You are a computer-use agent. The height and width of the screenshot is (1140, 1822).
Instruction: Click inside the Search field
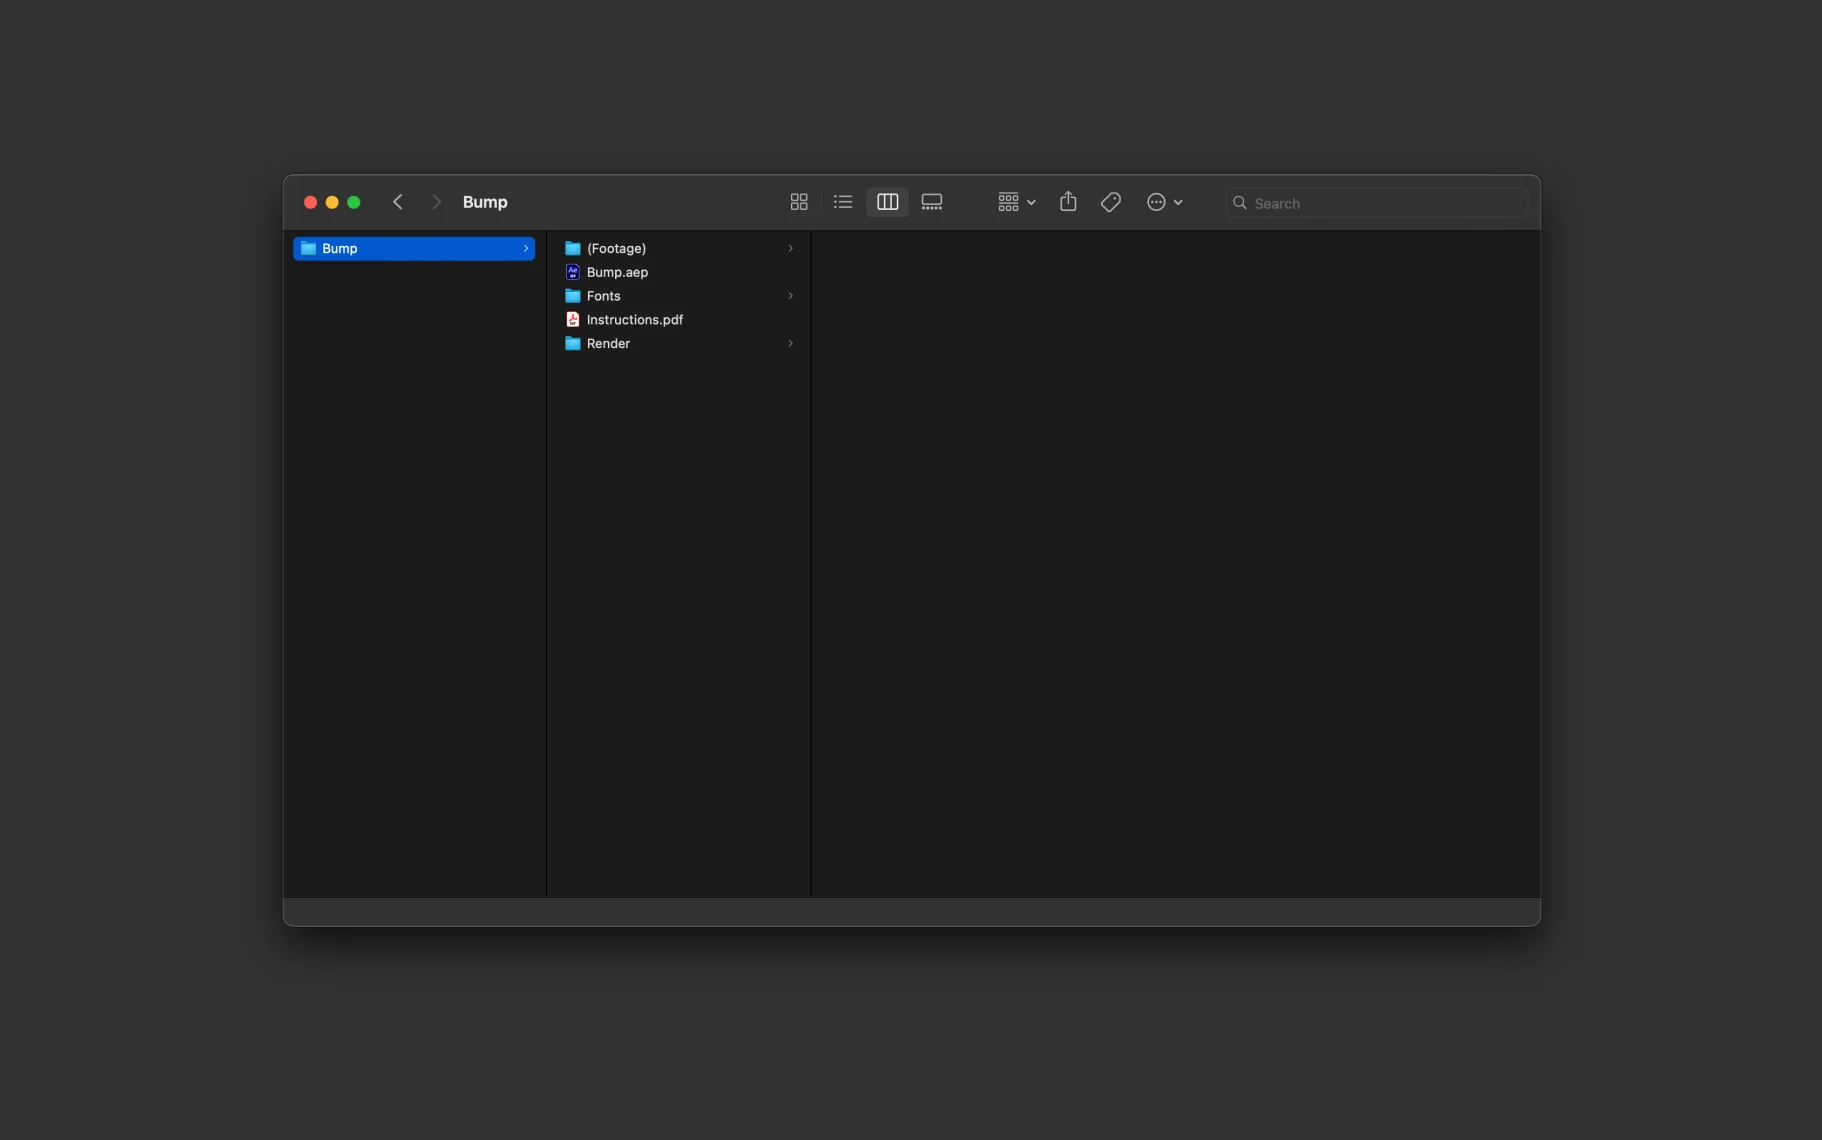1377,203
